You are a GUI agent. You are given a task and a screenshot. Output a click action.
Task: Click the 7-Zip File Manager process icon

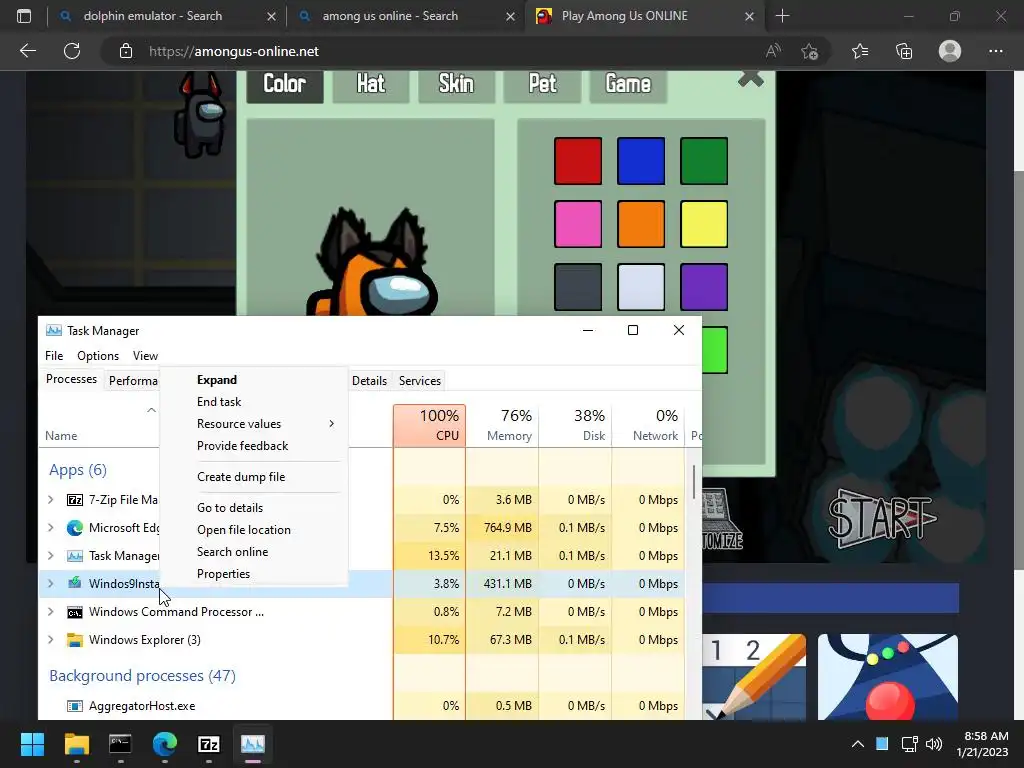tap(74, 500)
